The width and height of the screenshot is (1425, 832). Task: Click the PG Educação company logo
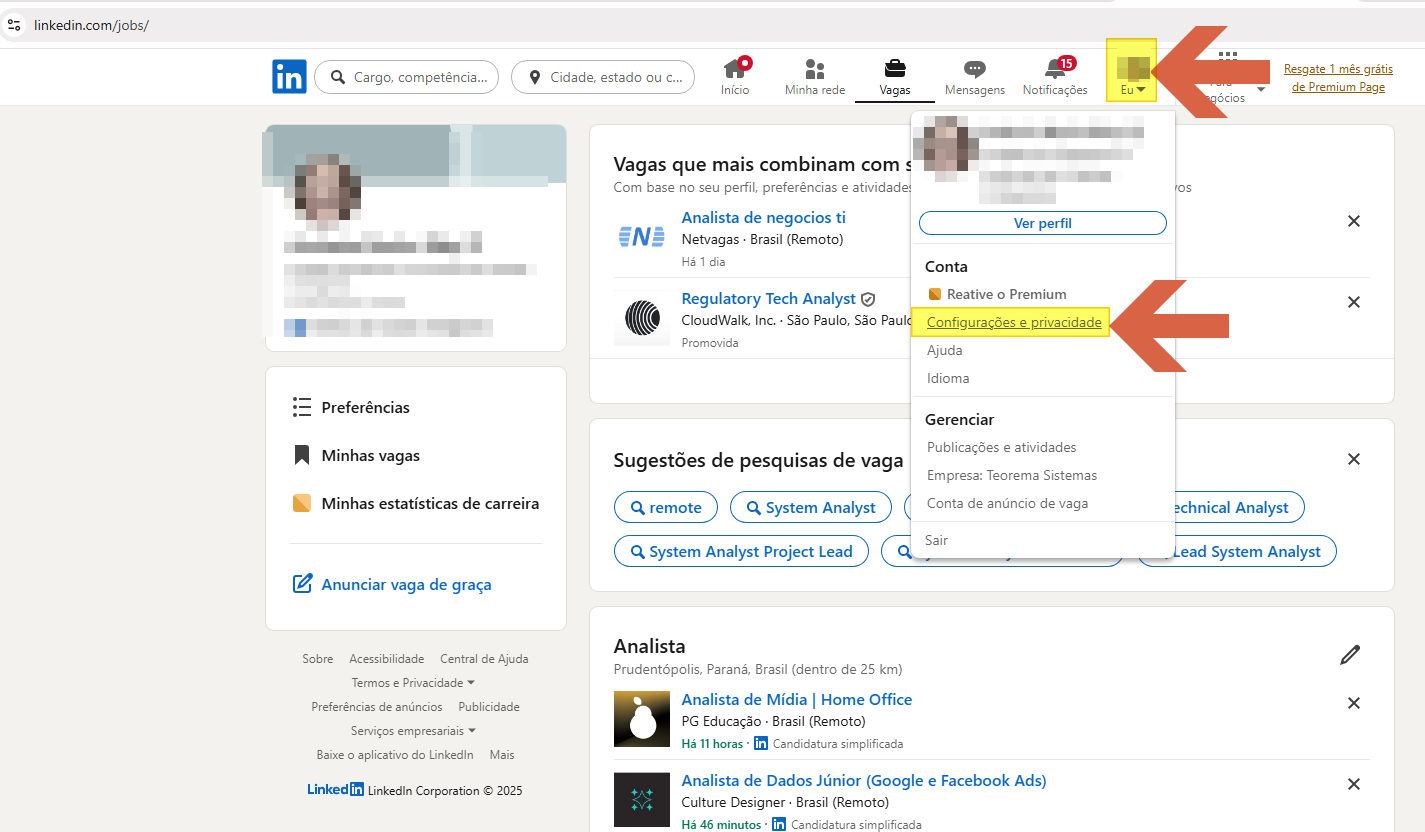(x=642, y=719)
